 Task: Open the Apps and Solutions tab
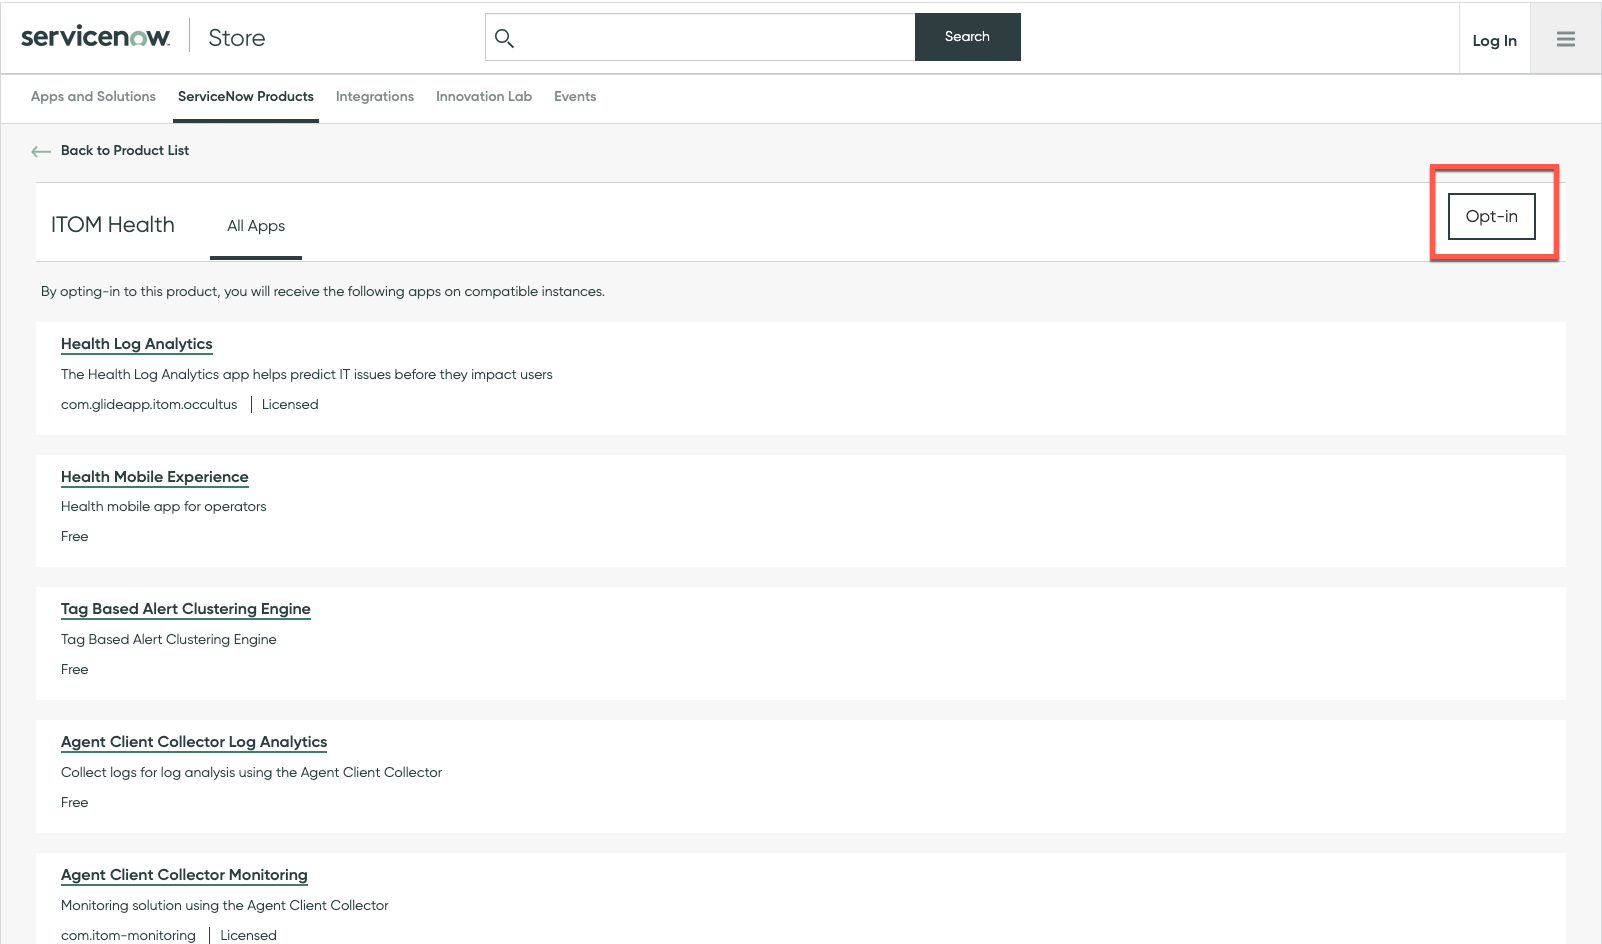pos(93,97)
